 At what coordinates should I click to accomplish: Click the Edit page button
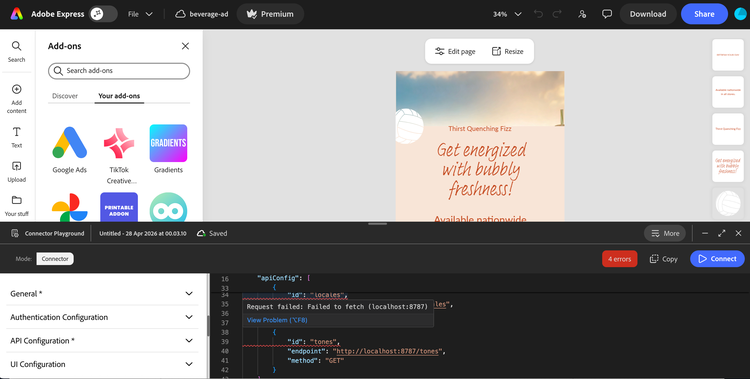455,51
